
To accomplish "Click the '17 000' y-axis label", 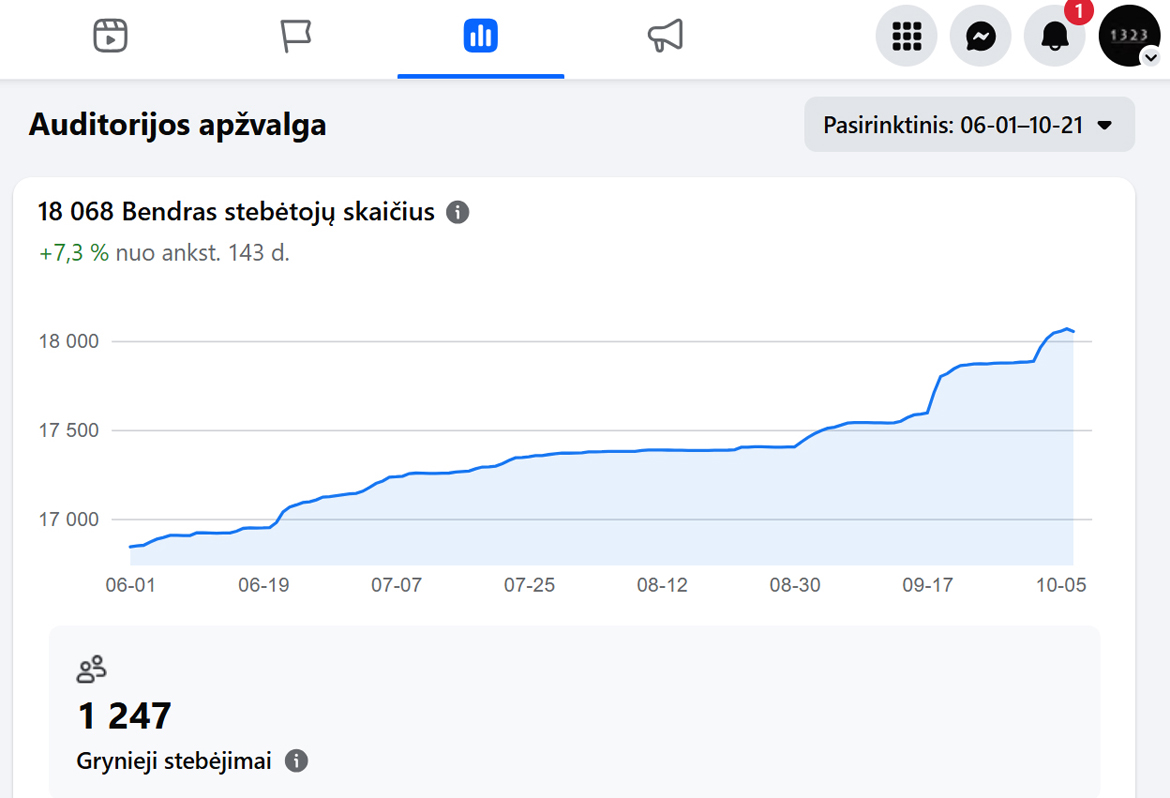I will (69, 520).
